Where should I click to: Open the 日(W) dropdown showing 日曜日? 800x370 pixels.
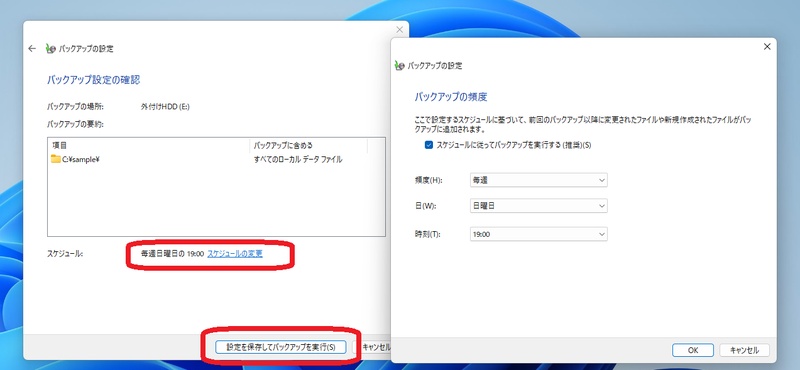tap(538, 206)
